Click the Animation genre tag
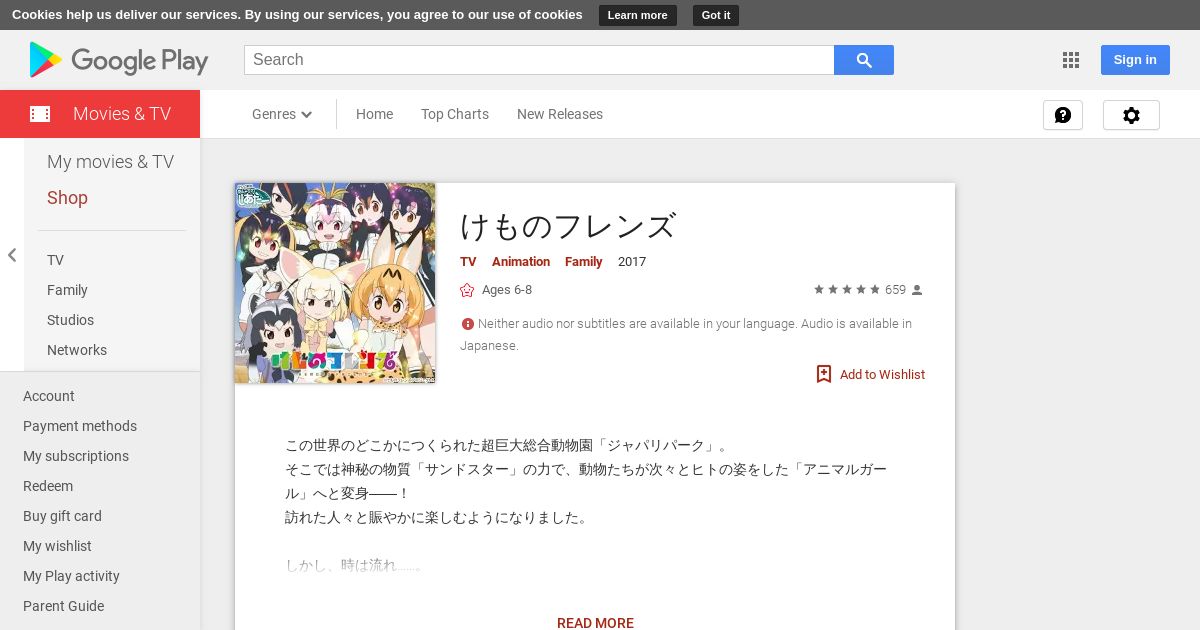Screen dimensions: 1200x630 [x=521, y=262]
